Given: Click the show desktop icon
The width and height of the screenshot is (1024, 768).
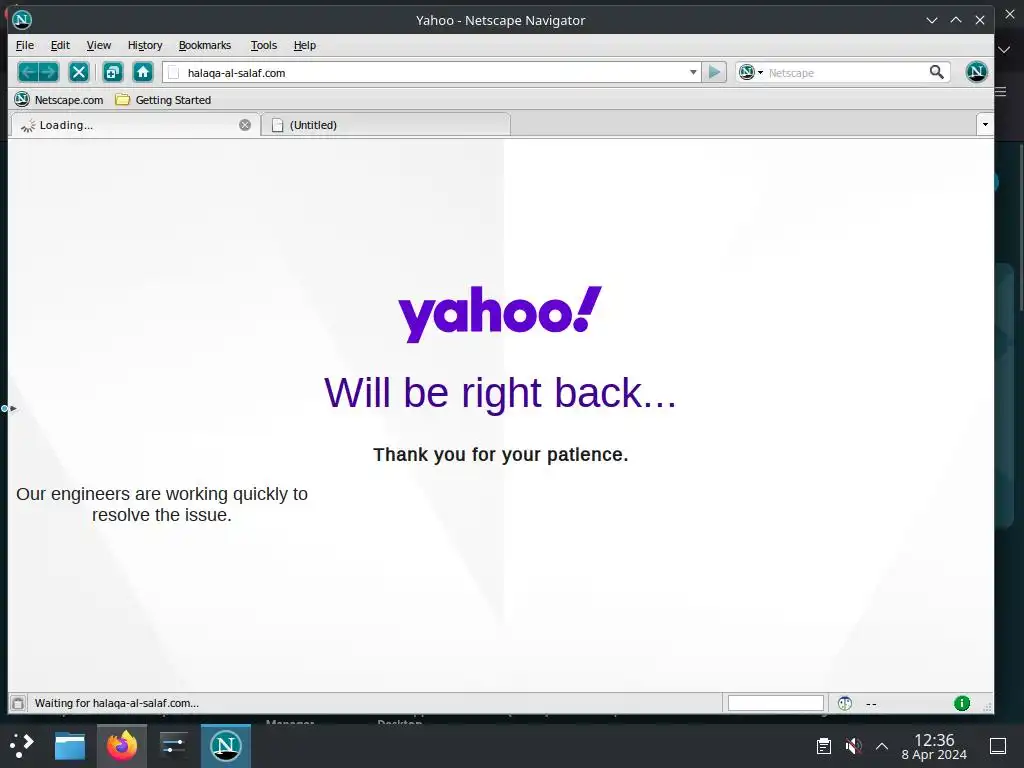Looking at the screenshot, I should pyautogui.click(x=998, y=746).
